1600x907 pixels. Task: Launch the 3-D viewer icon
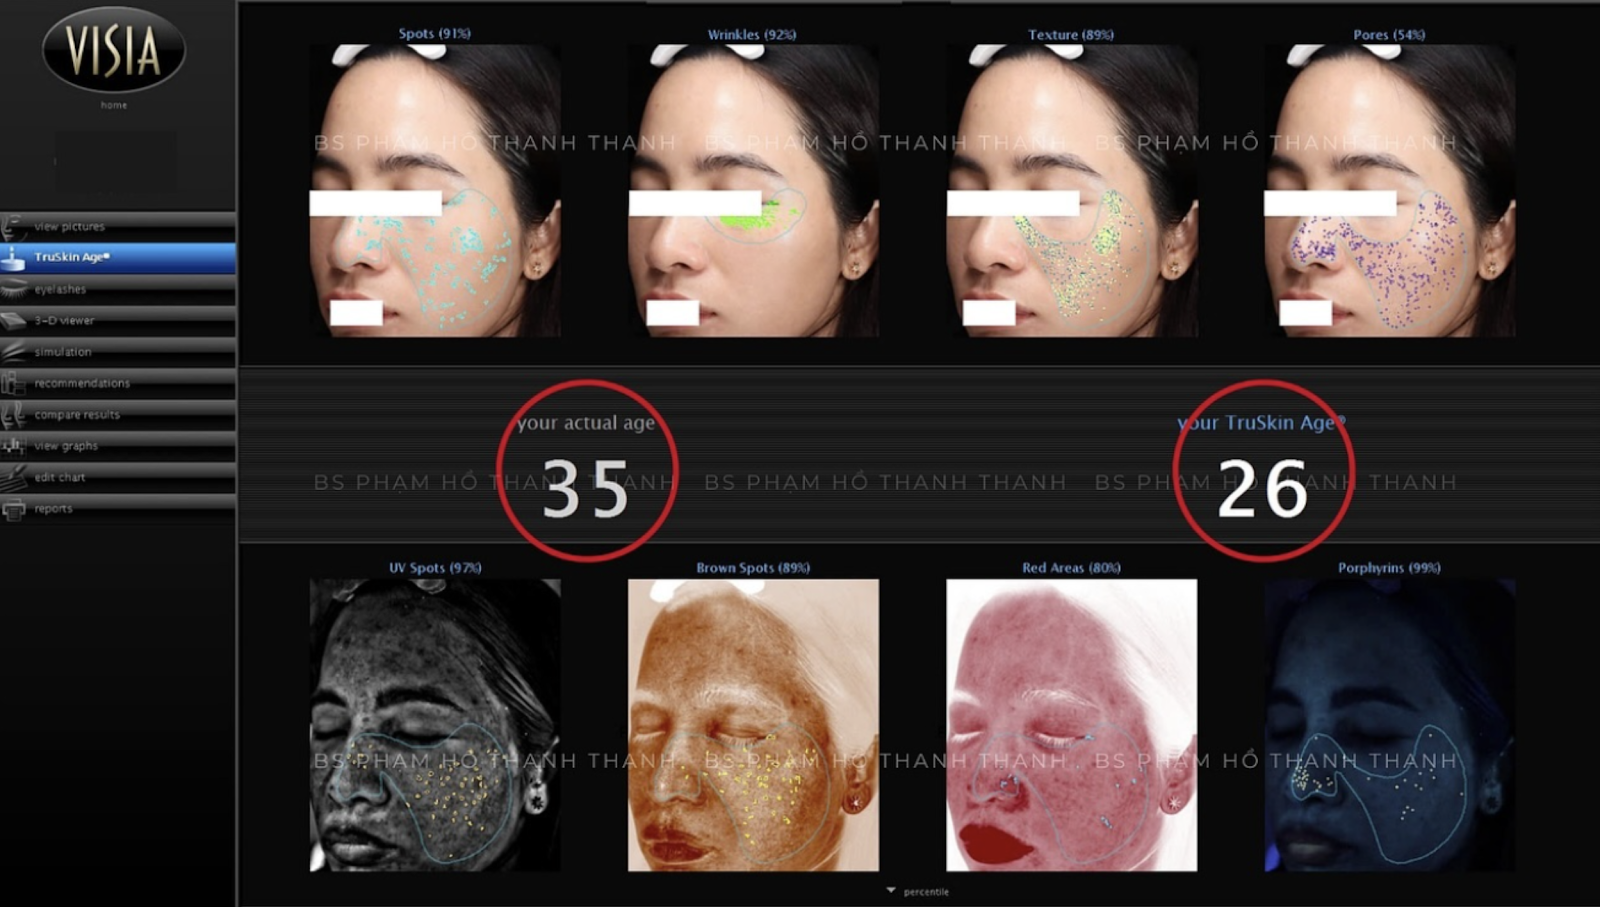pyautogui.click(x=13, y=320)
